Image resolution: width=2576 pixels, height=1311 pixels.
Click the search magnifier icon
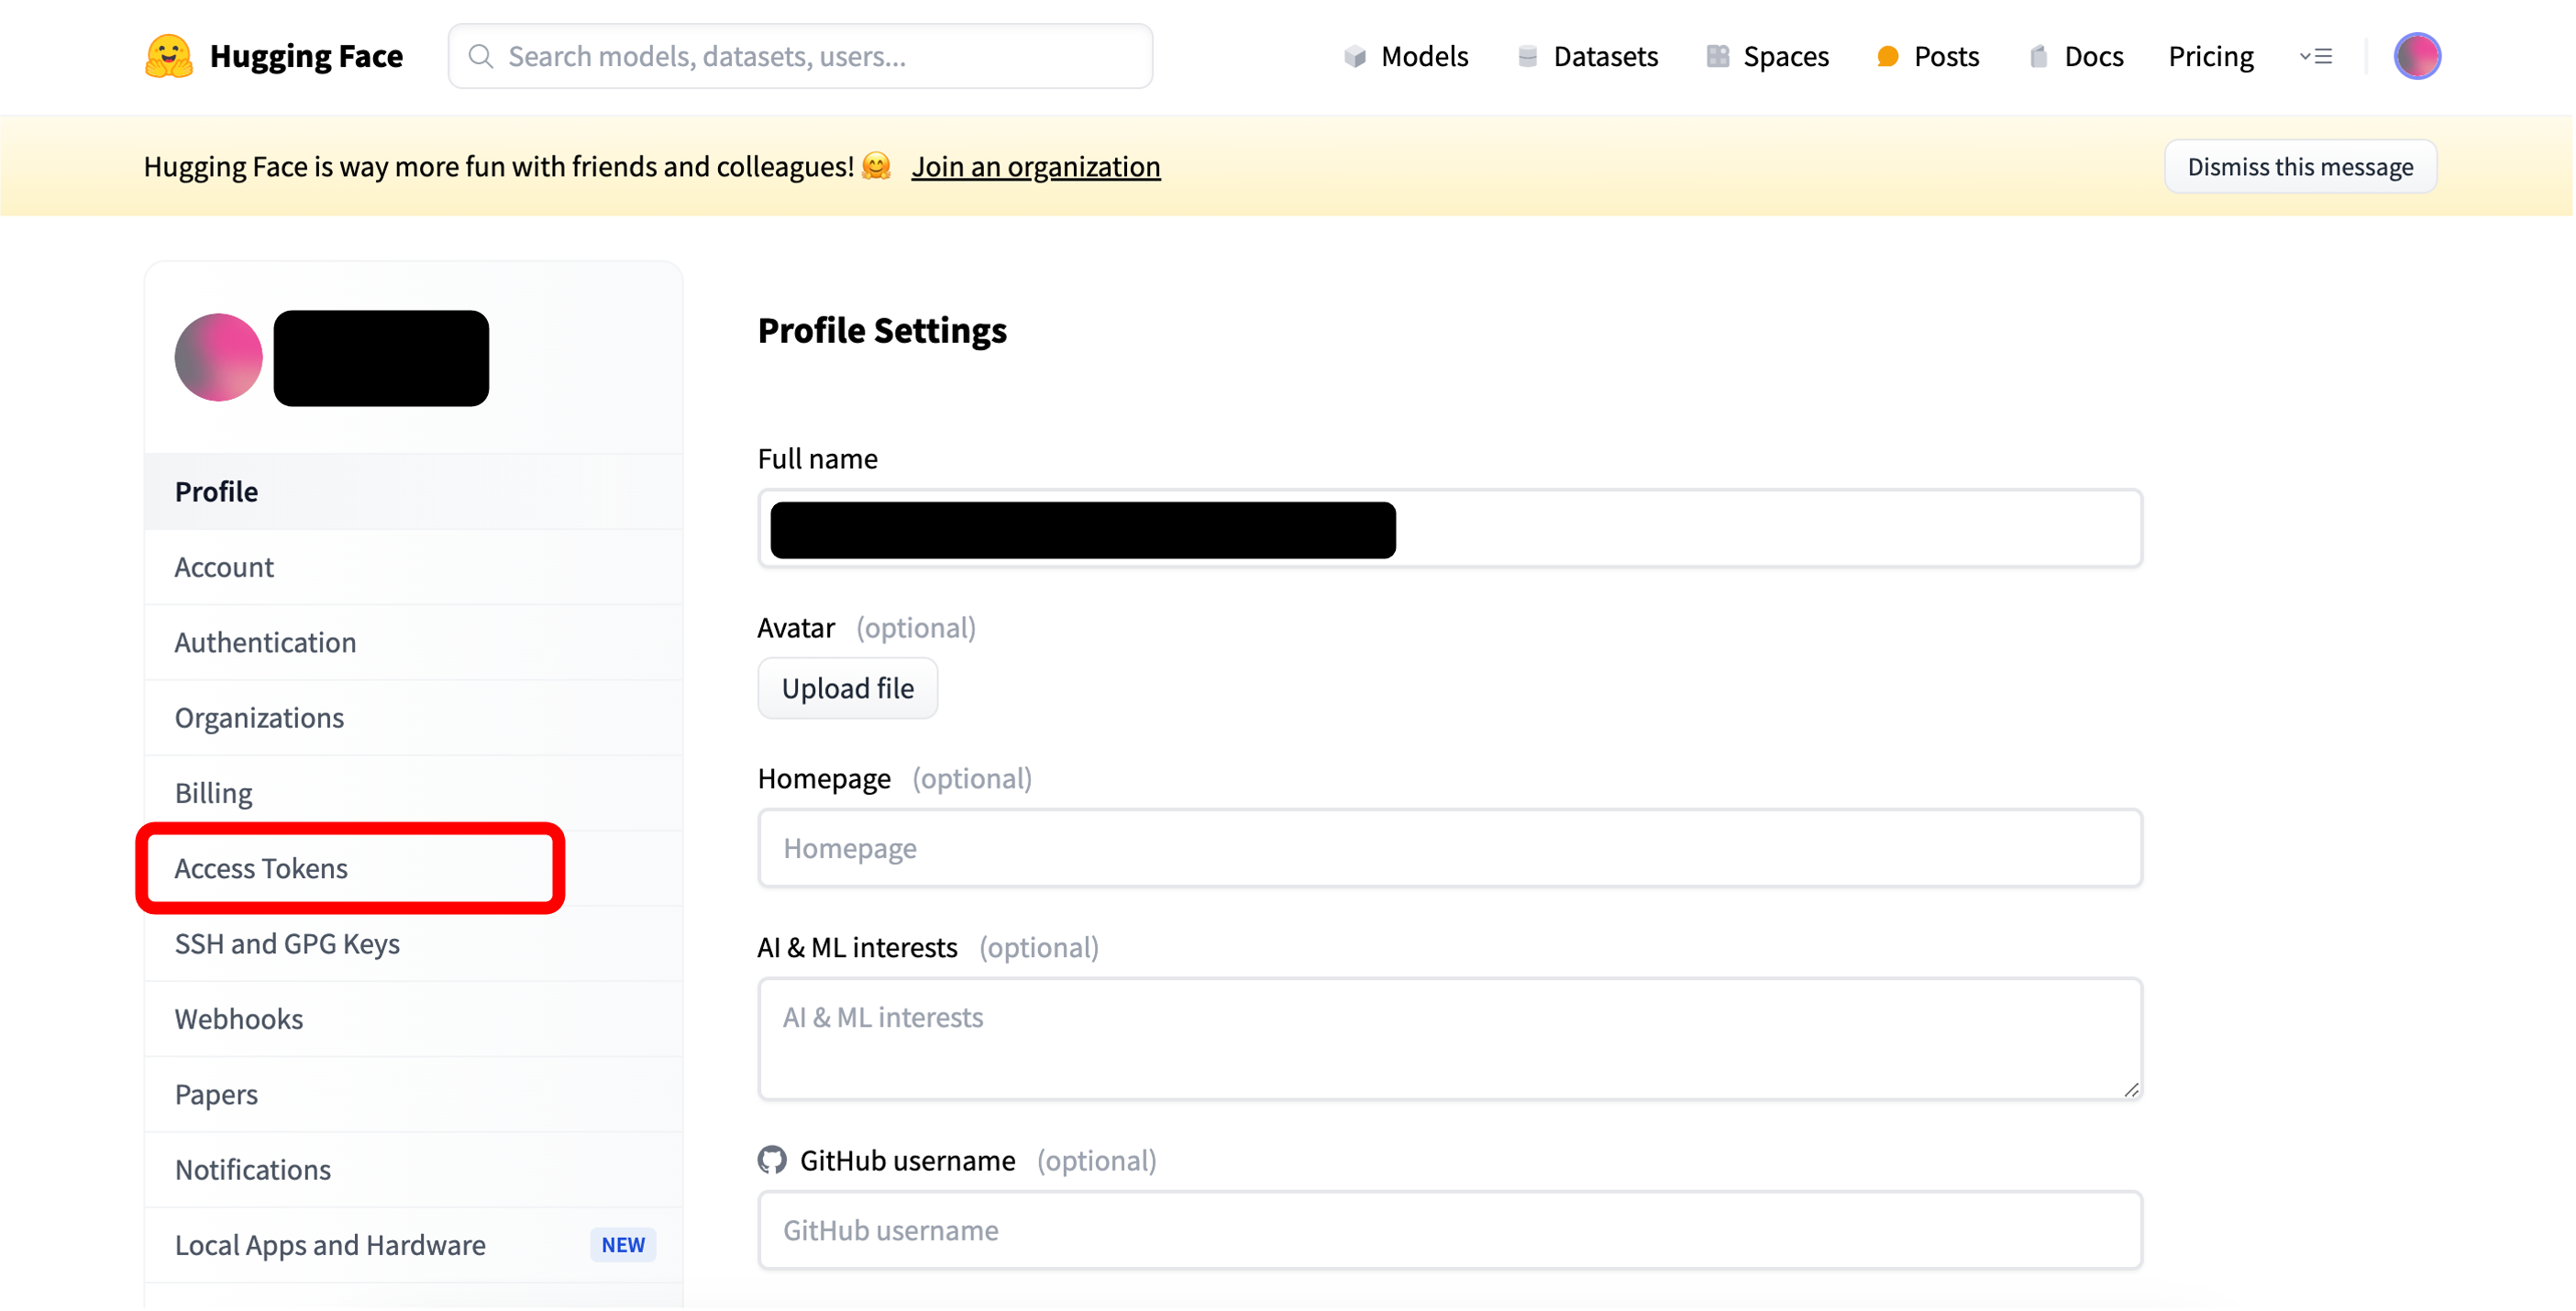481,56
